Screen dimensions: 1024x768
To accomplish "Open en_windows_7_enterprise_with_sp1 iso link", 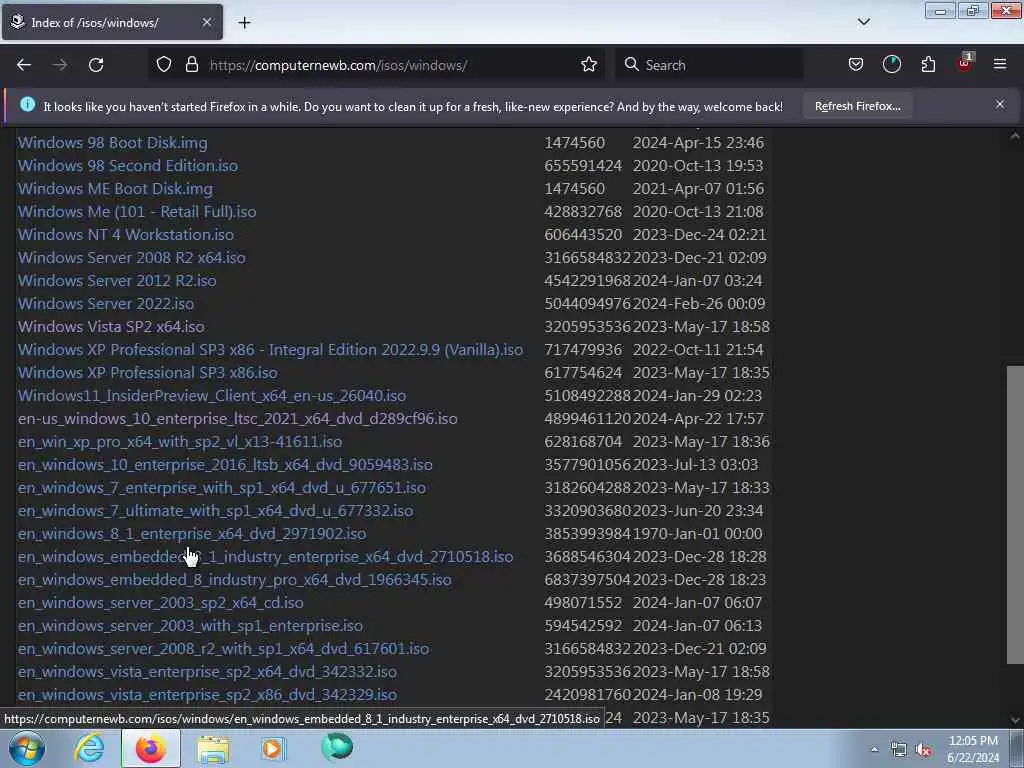I will coord(222,488).
